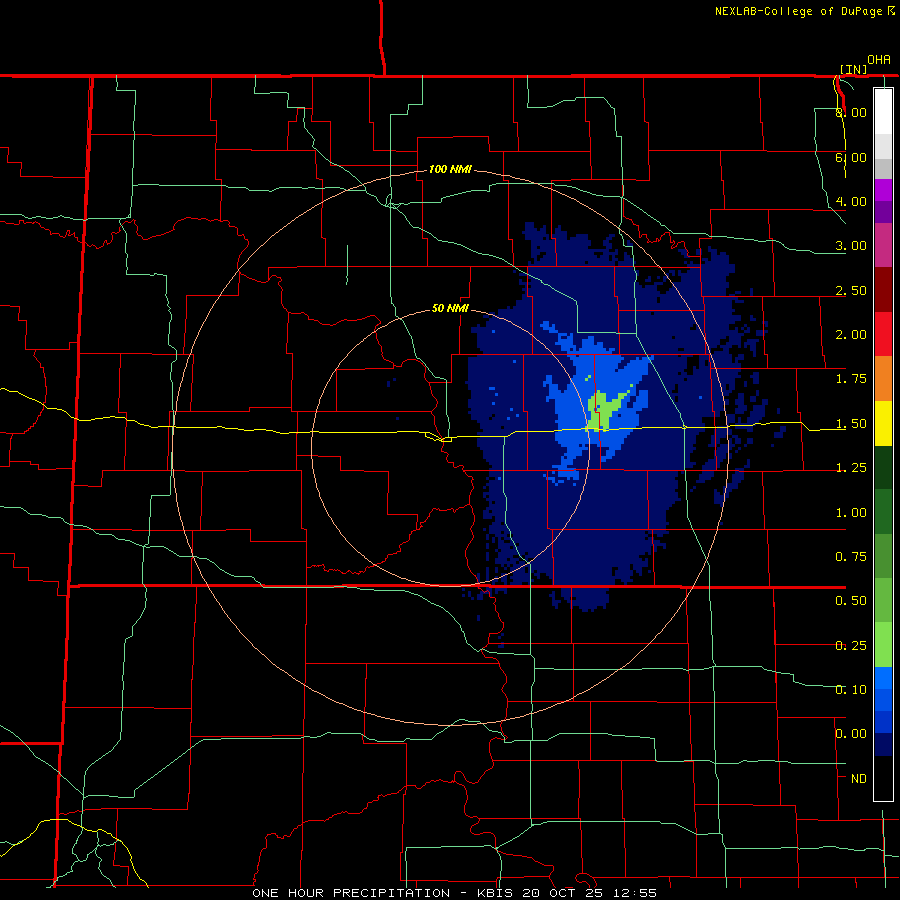Click the ND legend label
Viewport: 900px width, 900px height.
pyautogui.click(x=859, y=779)
